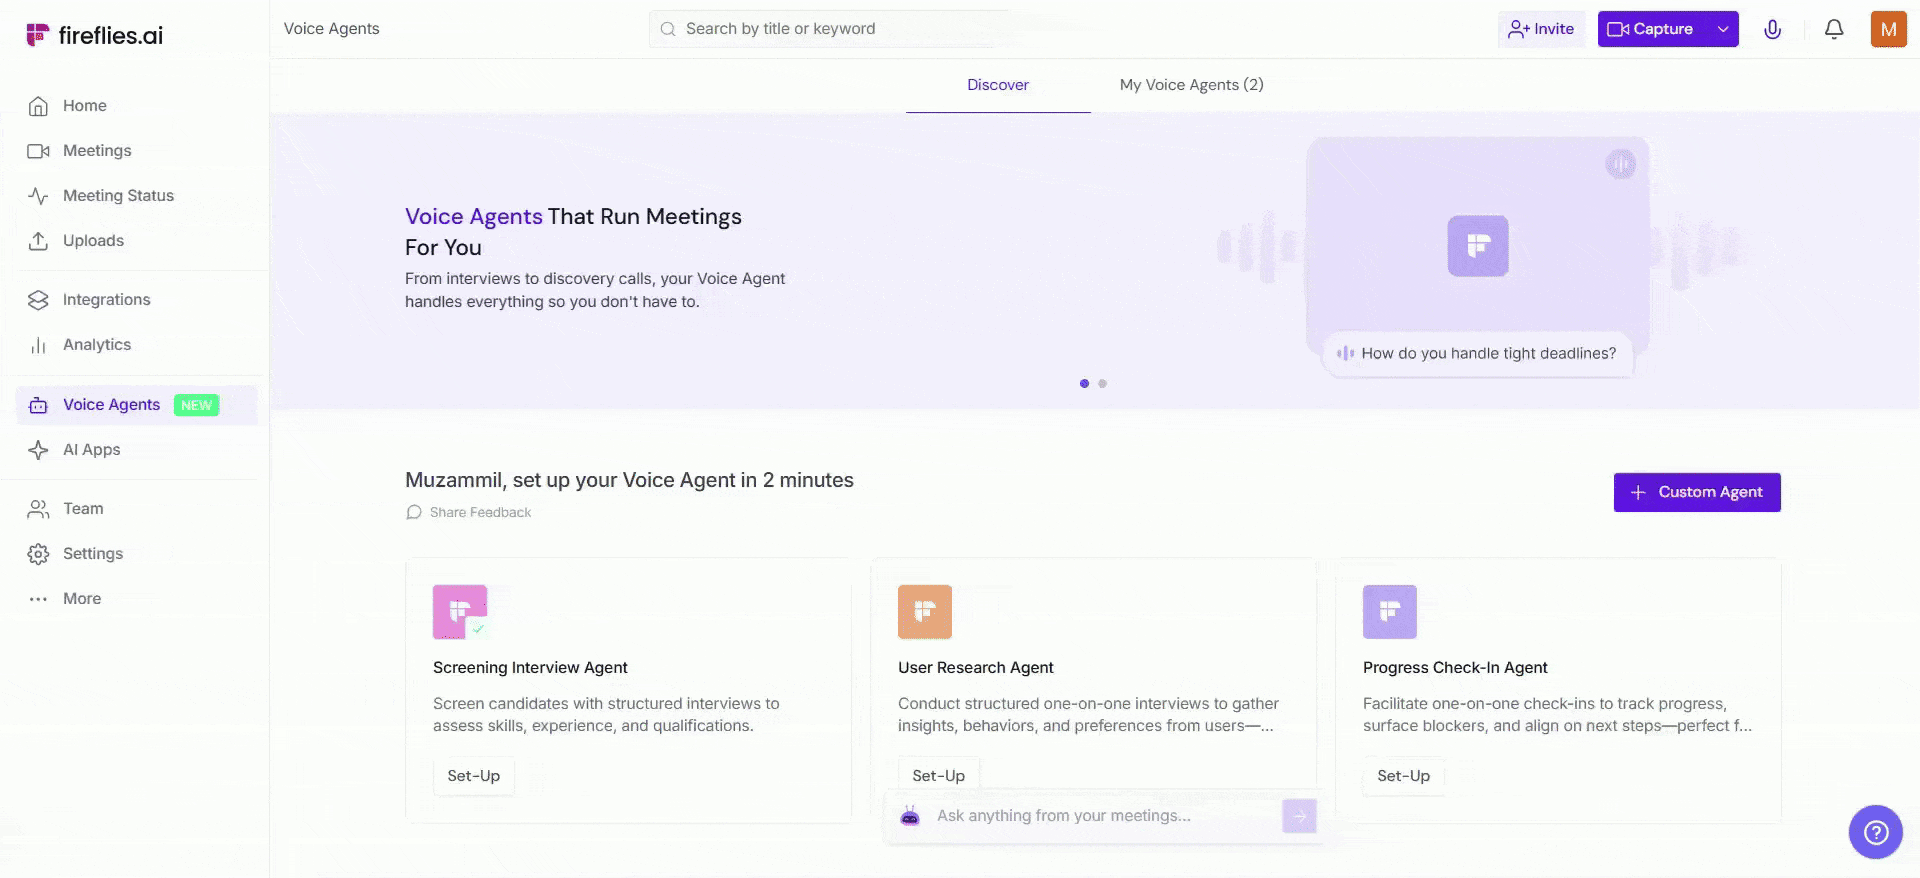Select the first banner slide dot
Image resolution: width=1920 pixels, height=878 pixels.
coord(1084,384)
